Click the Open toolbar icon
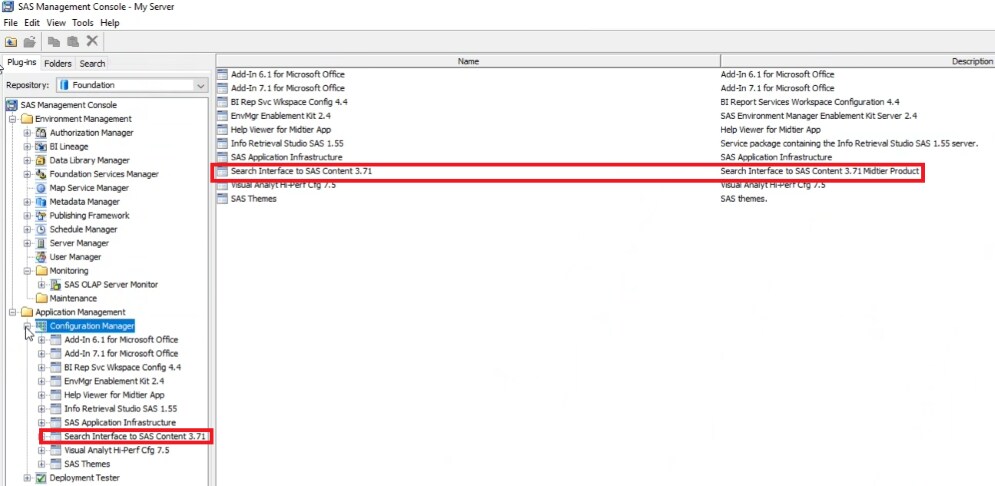This screenshot has height=486, width=995. pos(29,42)
